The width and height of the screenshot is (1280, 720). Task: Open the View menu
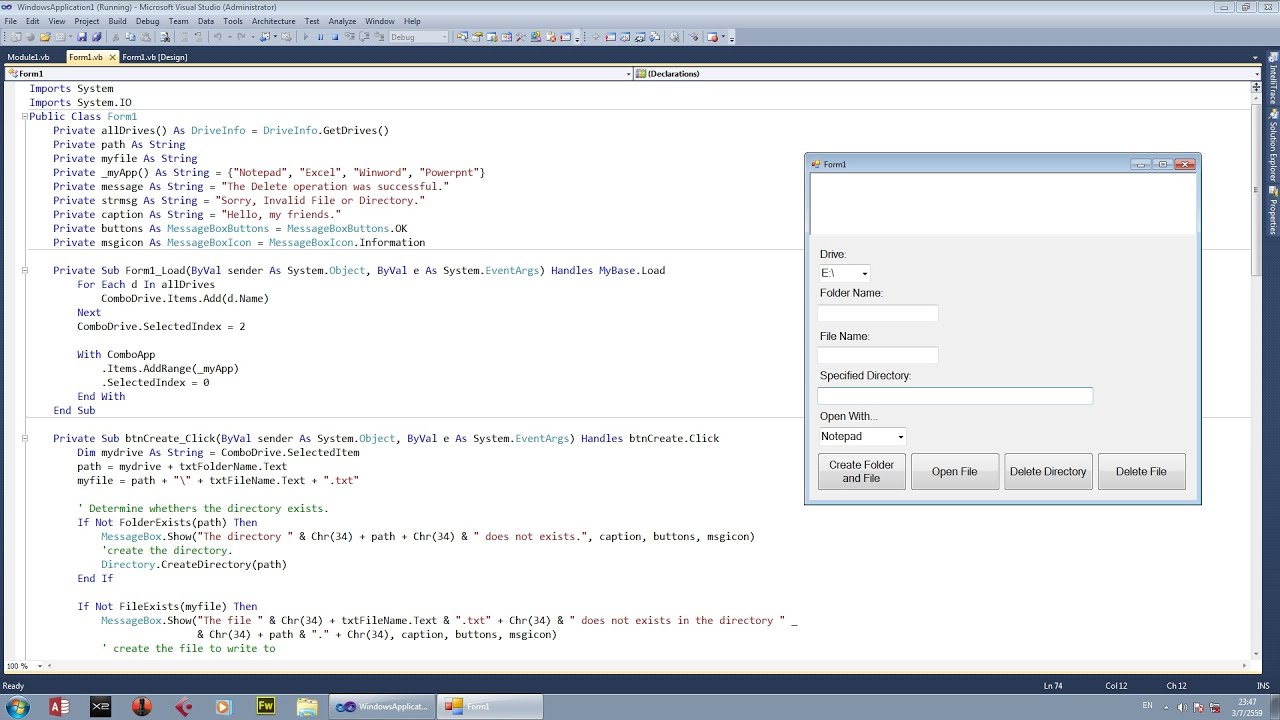56,21
